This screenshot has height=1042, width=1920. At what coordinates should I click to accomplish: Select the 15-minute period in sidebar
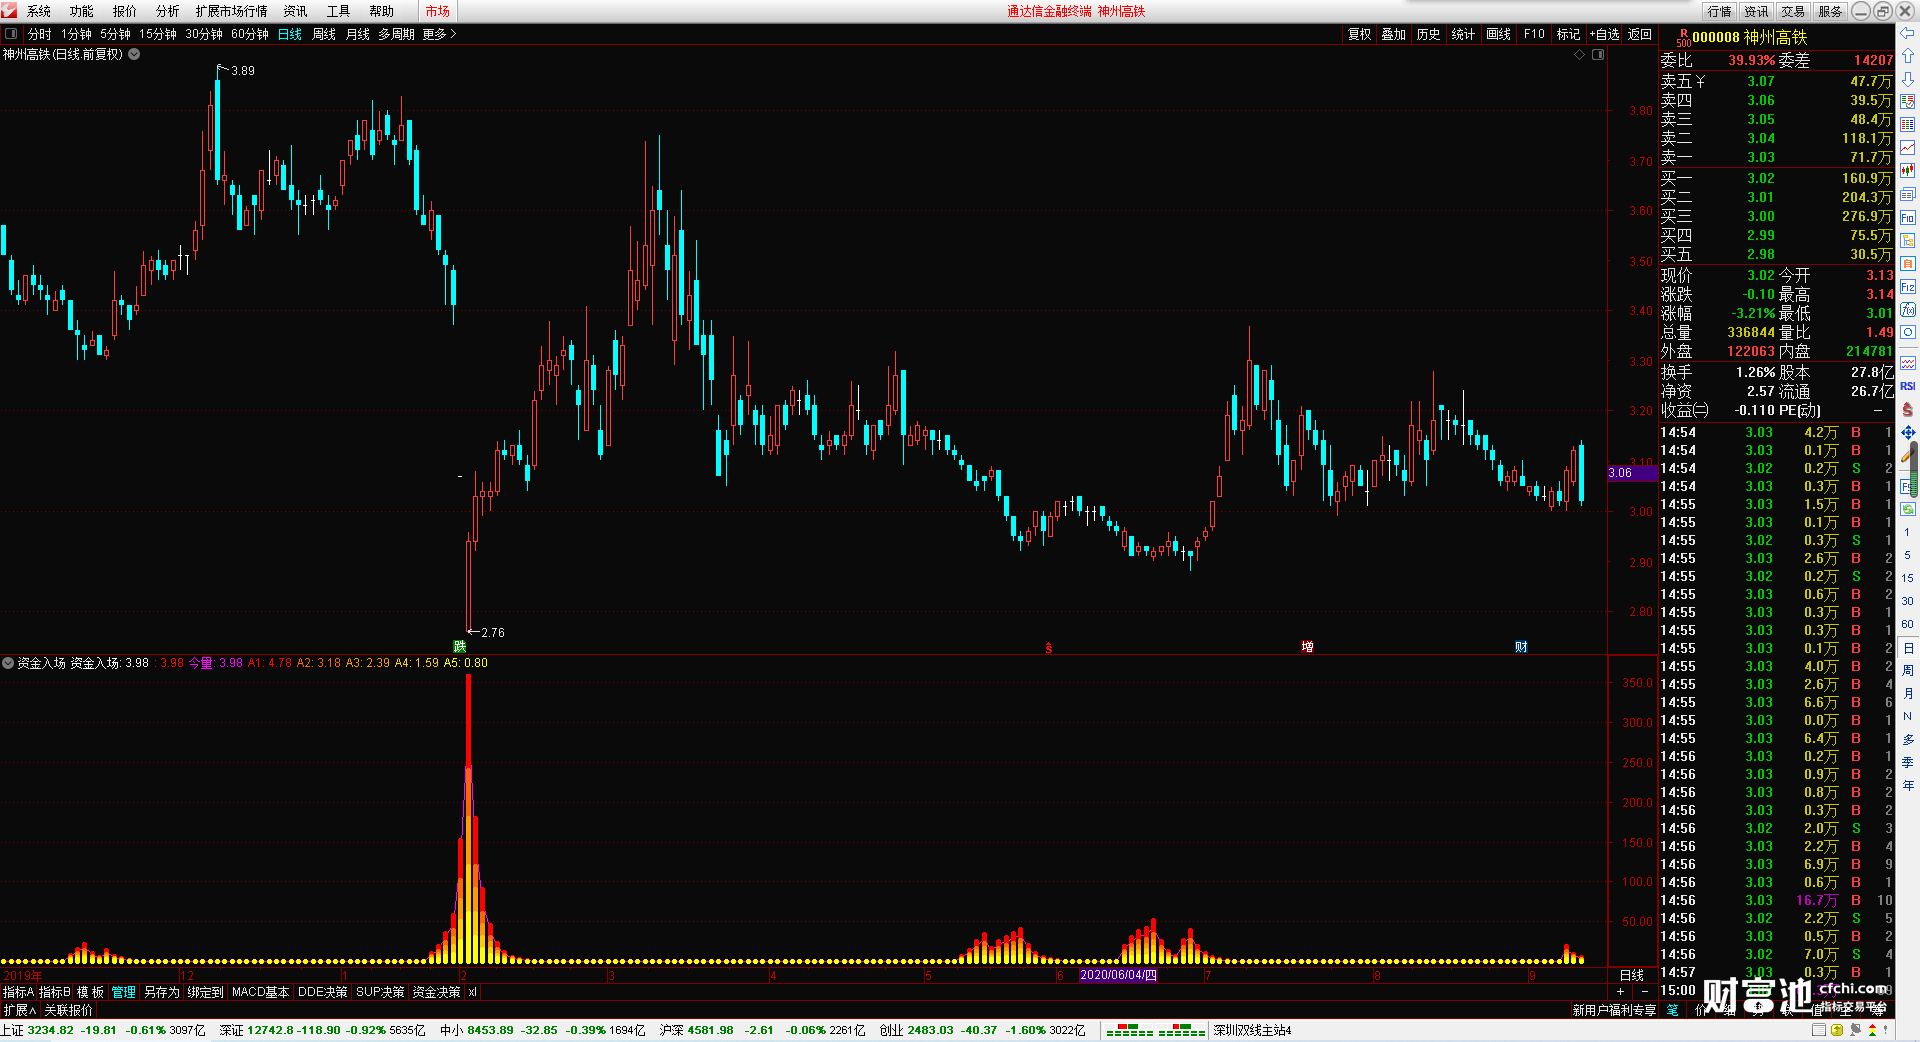click(1907, 578)
